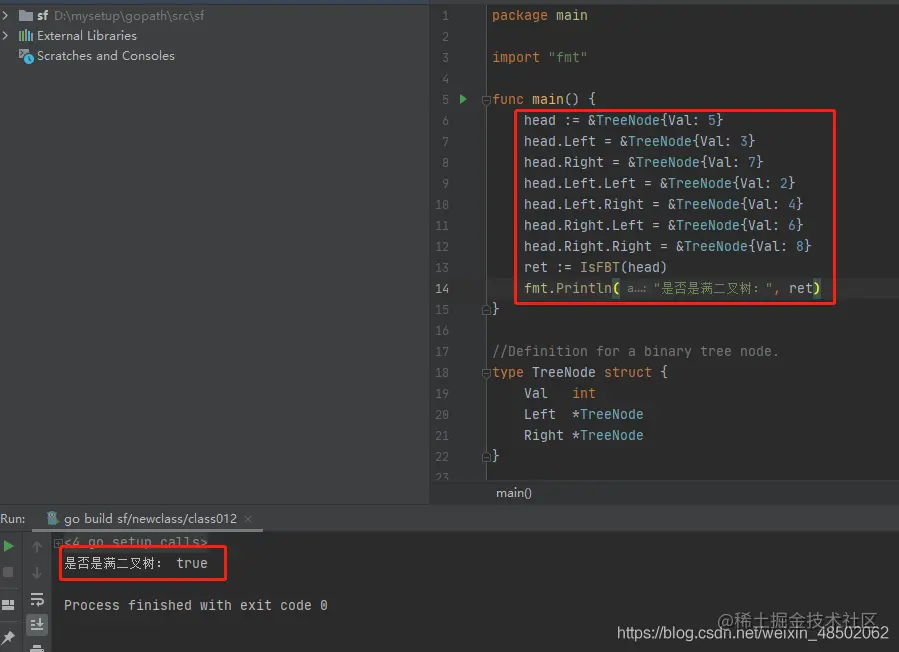Click the Go gopher icon on run tab

pyautogui.click(x=53, y=518)
